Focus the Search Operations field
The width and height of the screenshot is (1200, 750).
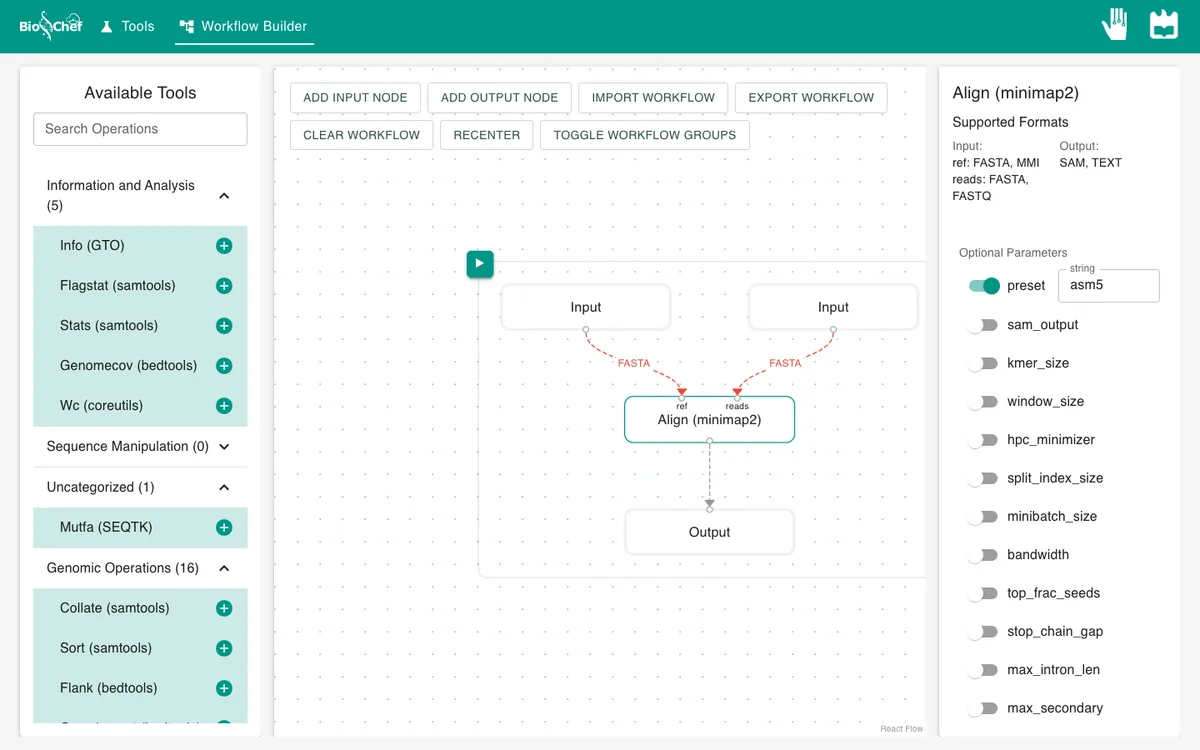(x=140, y=129)
